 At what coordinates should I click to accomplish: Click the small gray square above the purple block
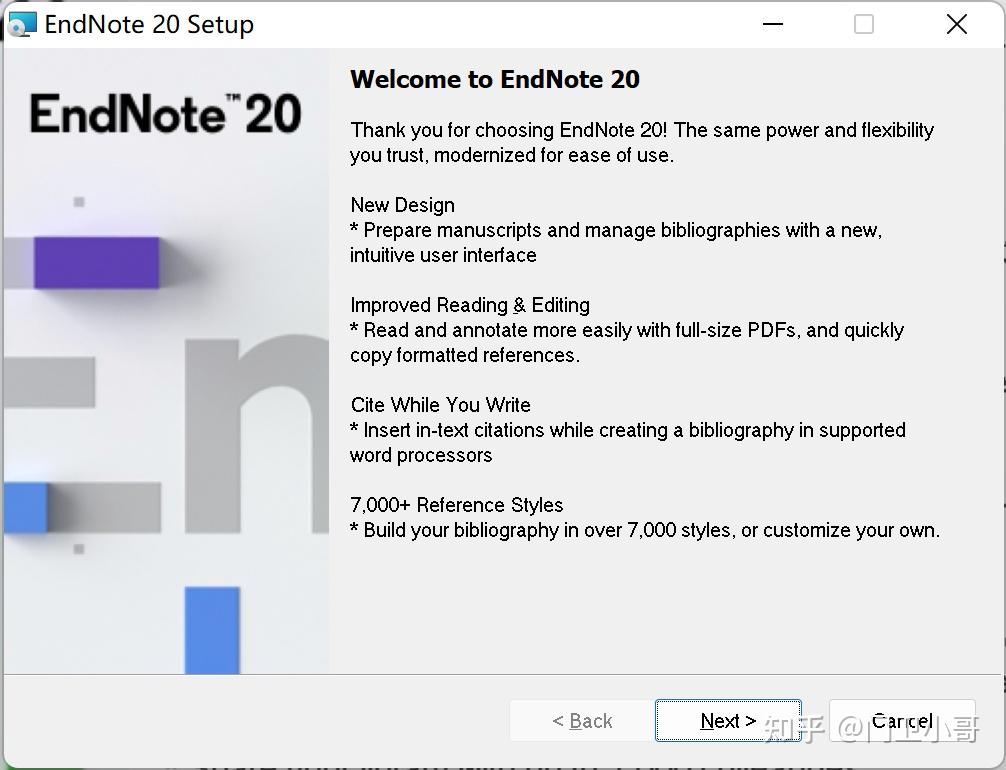[80, 200]
